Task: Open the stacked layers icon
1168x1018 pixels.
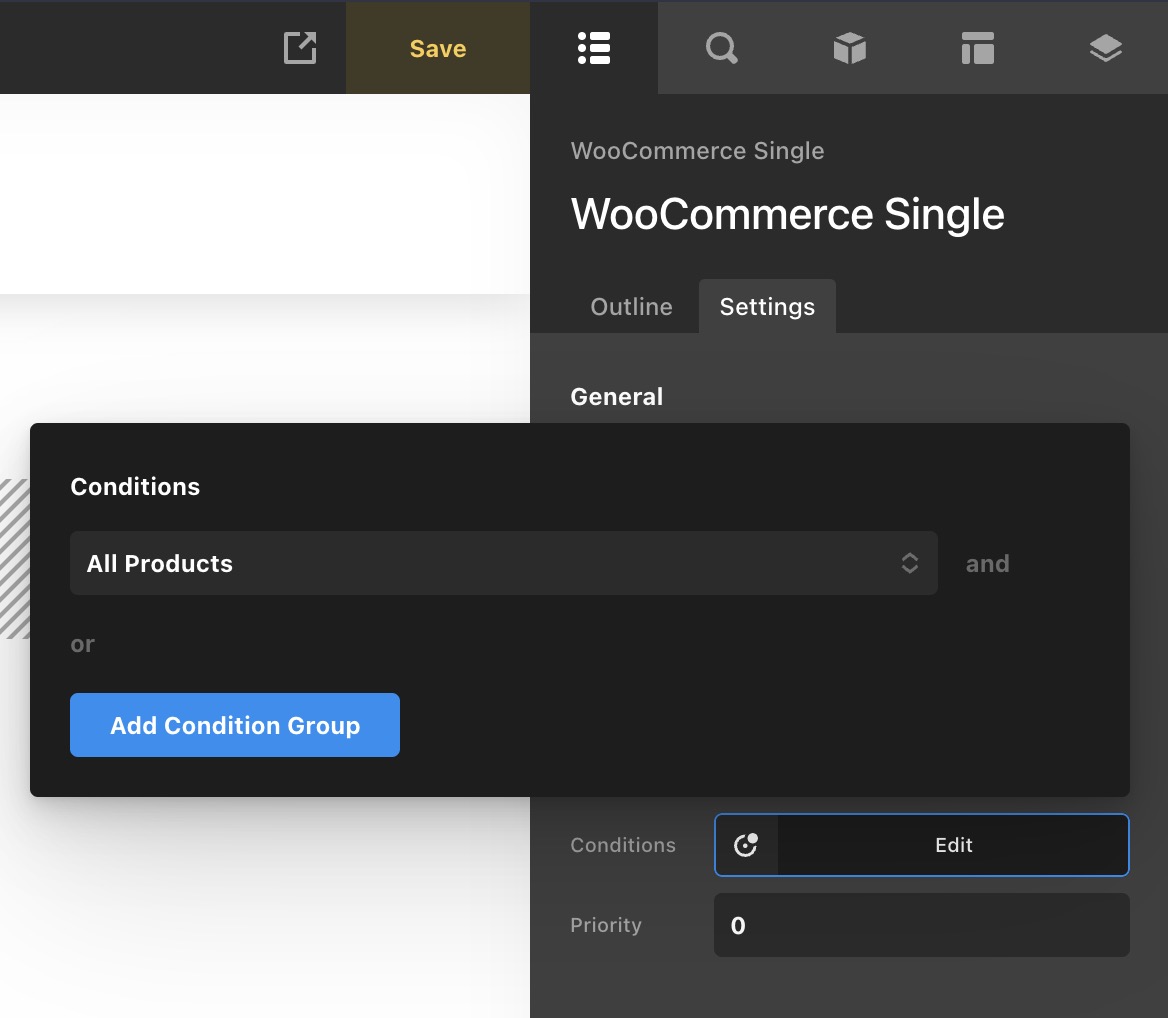Action: click(1105, 48)
